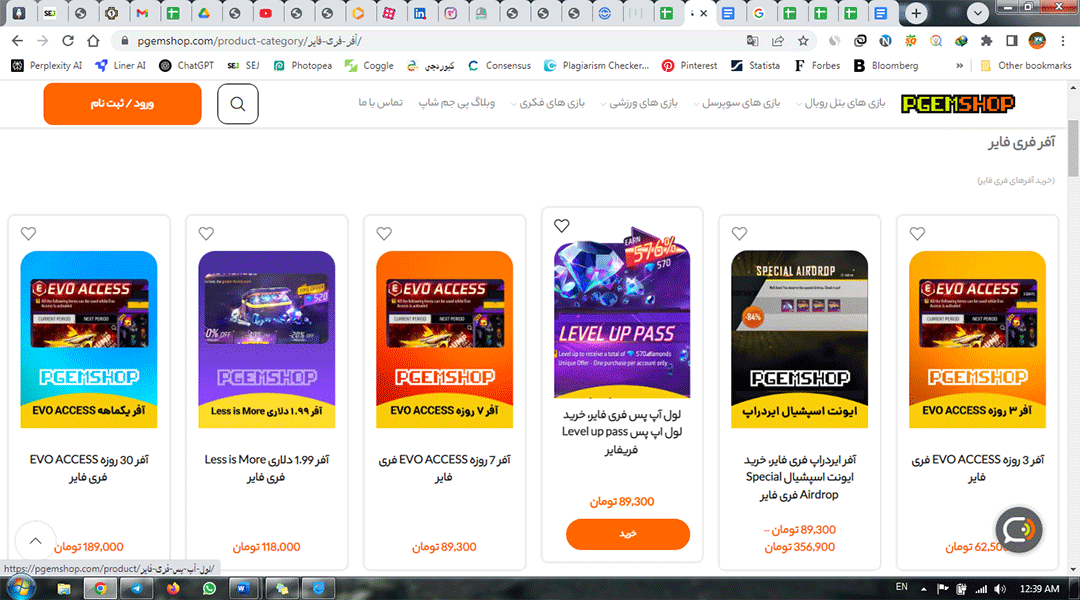Viewport: 1080px width, 600px height.
Task: Reload the page with refresh icon
Action: coord(68,41)
